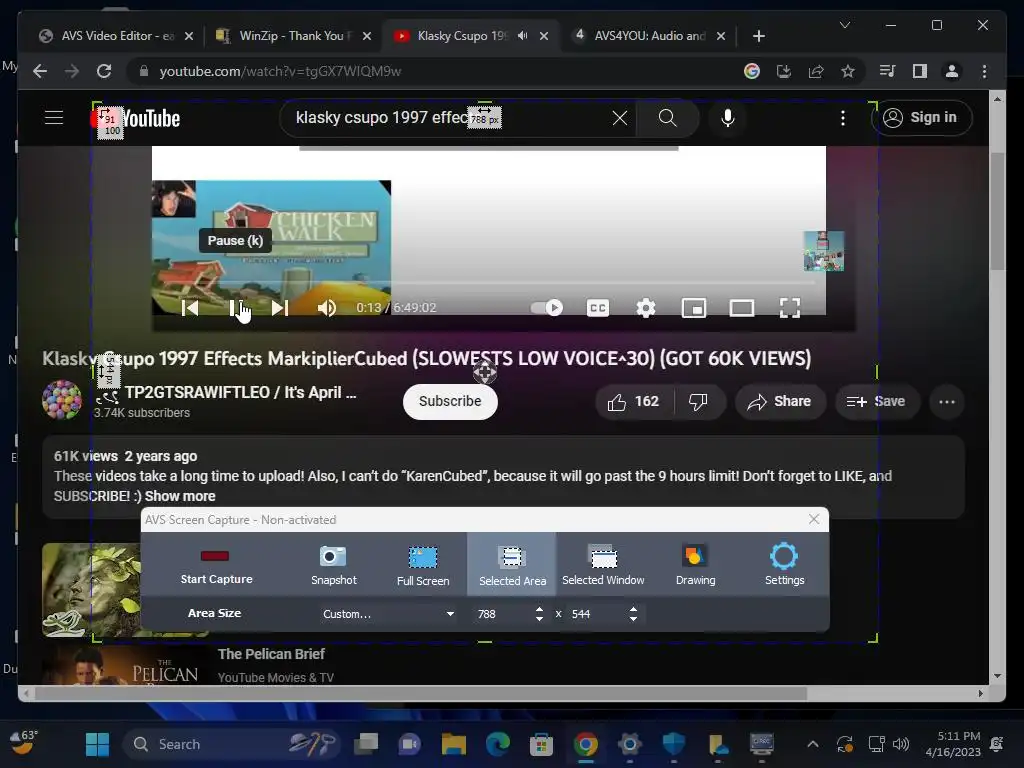
Task: Open the tab search chevron
Action: pyautogui.click(x=844, y=25)
